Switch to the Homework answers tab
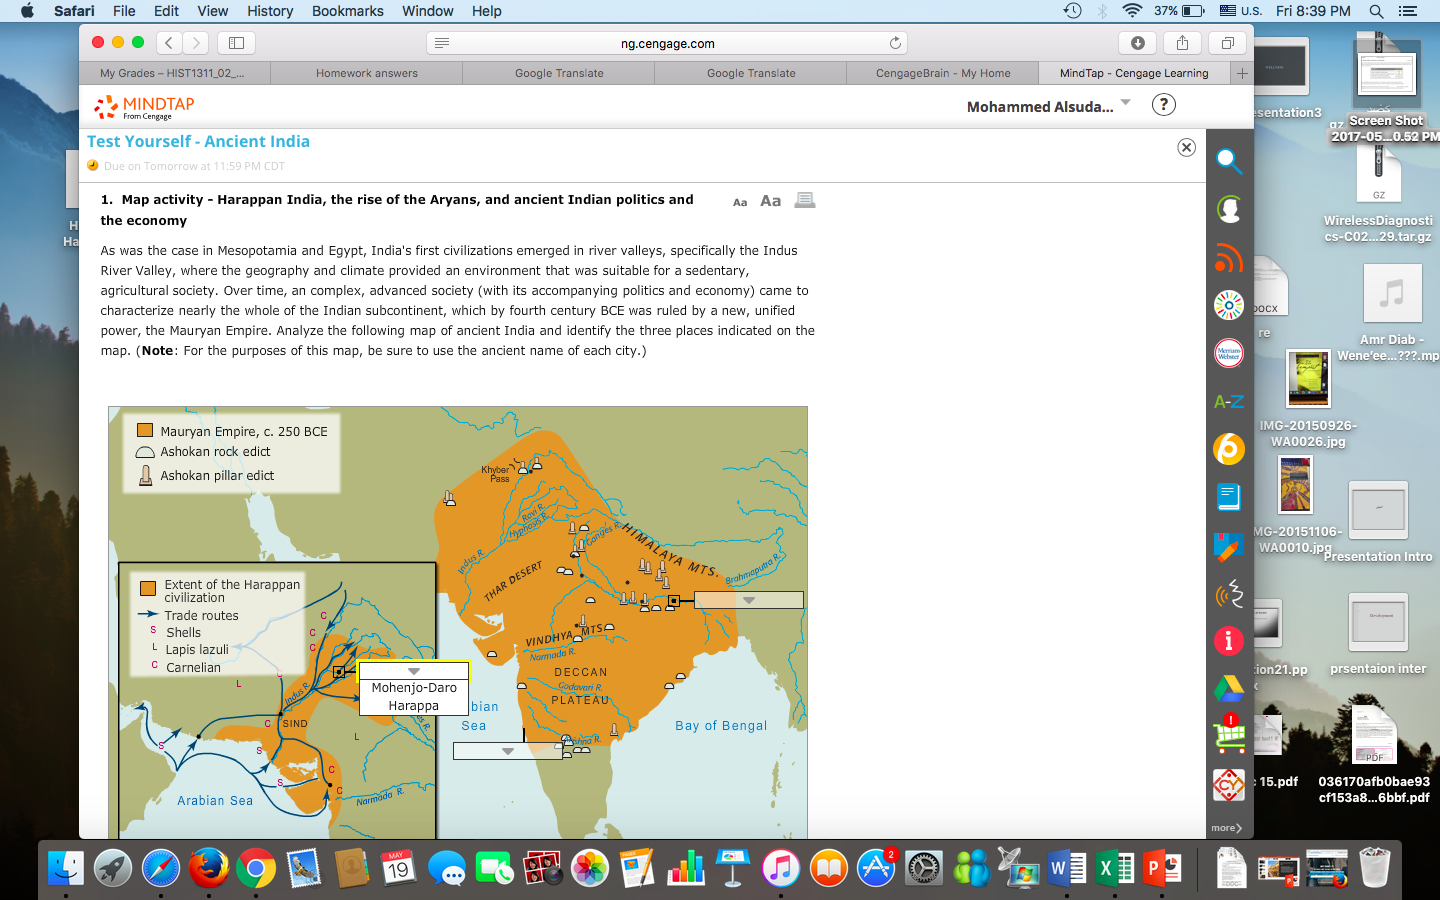Screen dimensions: 1440x900 tap(367, 73)
